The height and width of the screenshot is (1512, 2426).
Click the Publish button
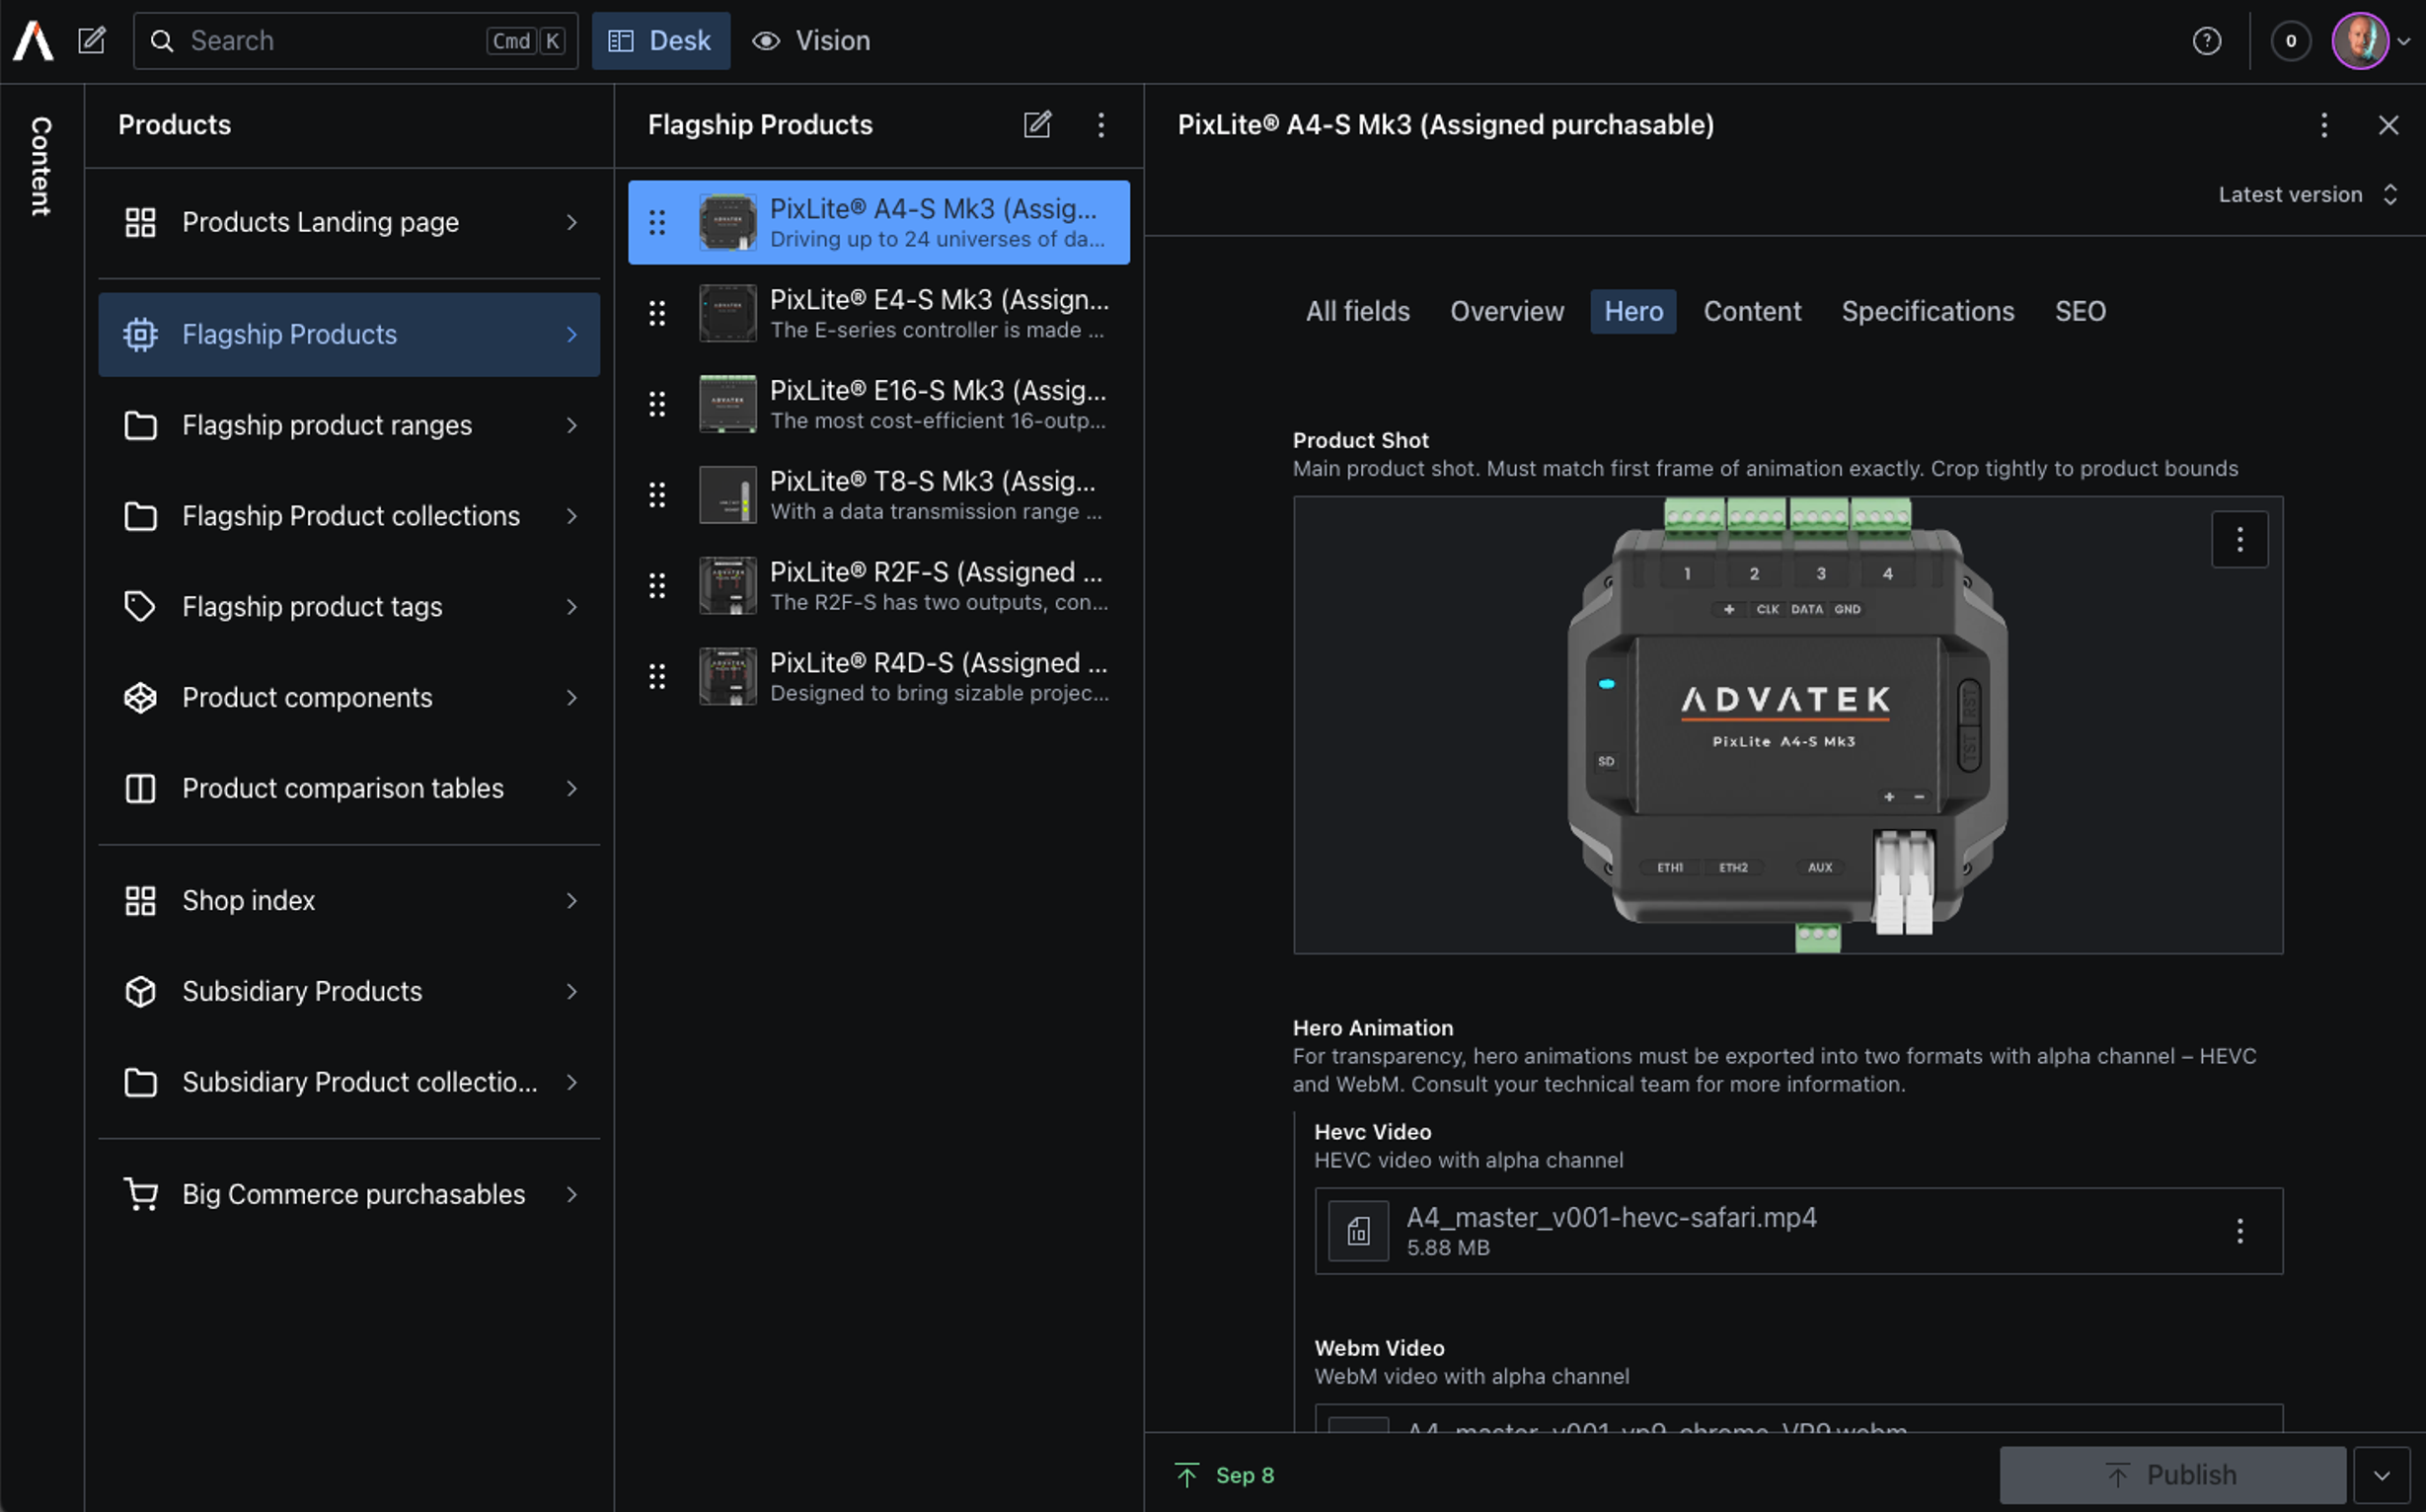2171,1475
